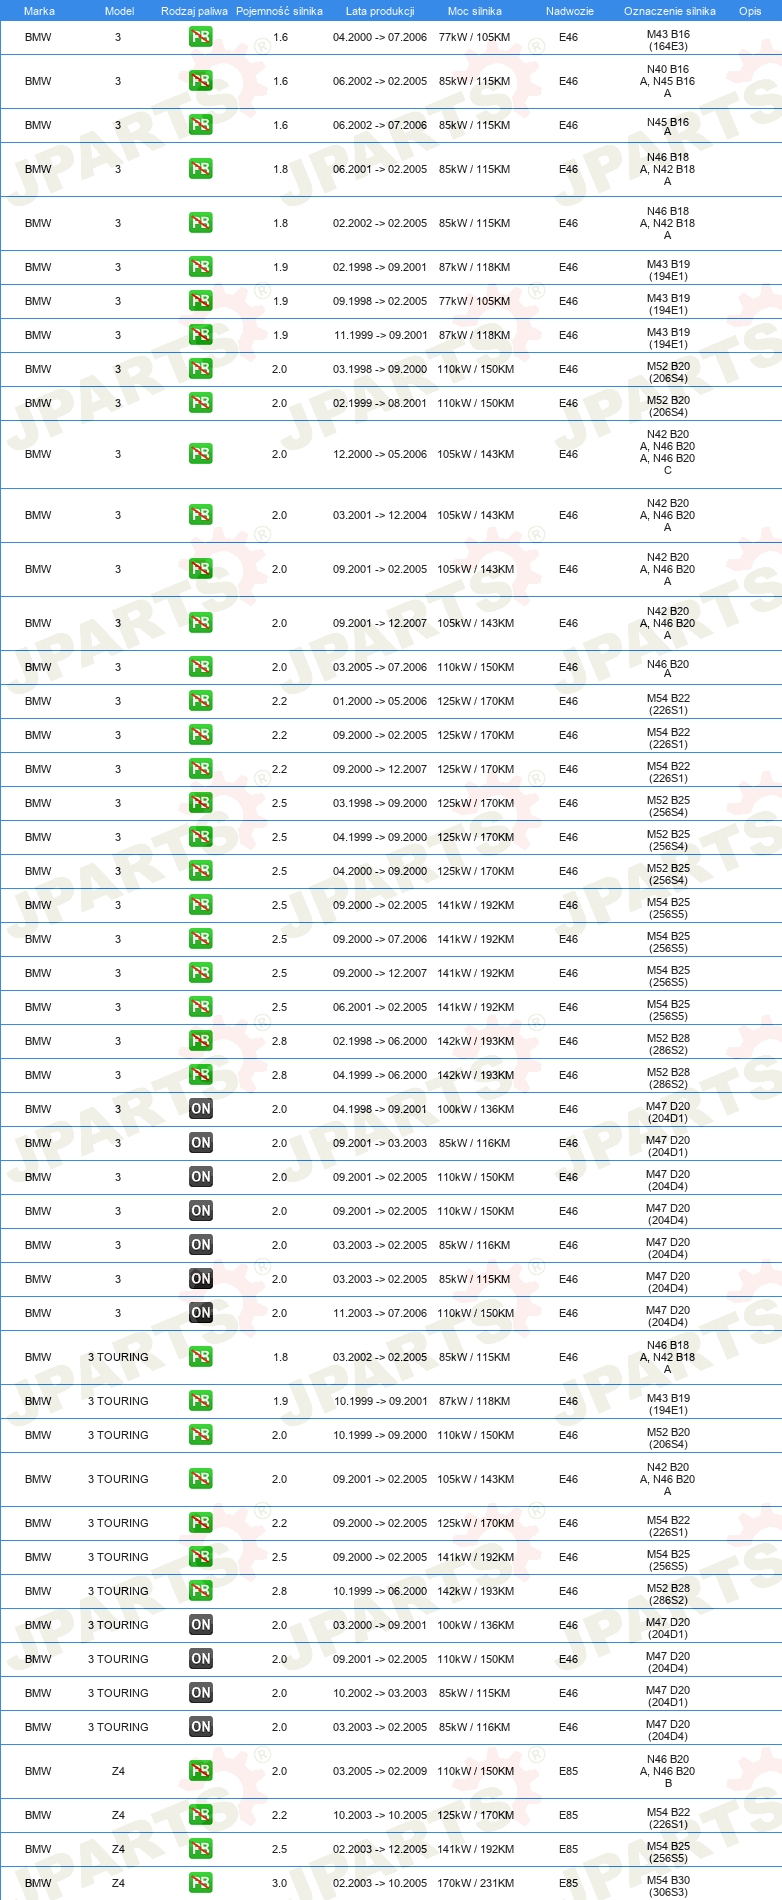Click petrol icon in the 02.1998 -> 09.2001 row
The height and width of the screenshot is (1900, 782).
coord(201,267)
